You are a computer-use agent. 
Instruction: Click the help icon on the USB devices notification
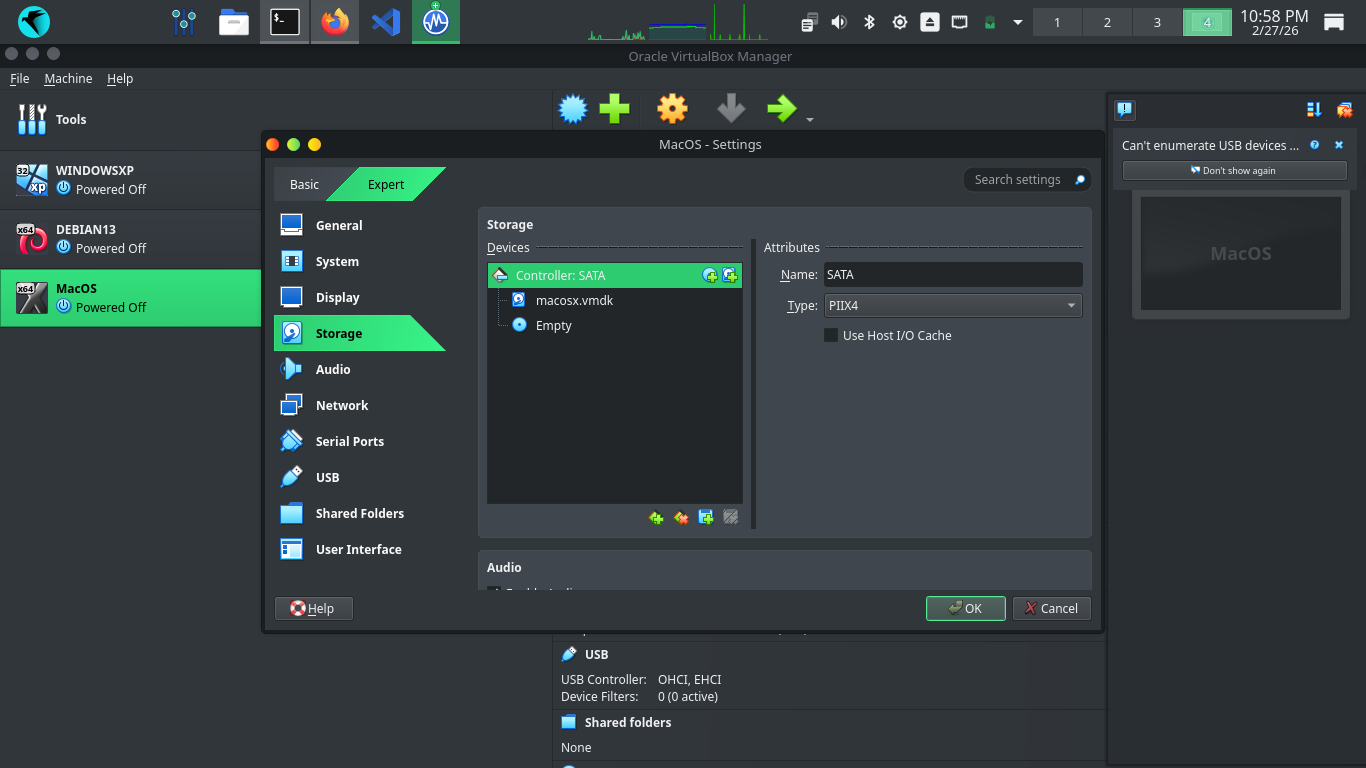1315,145
